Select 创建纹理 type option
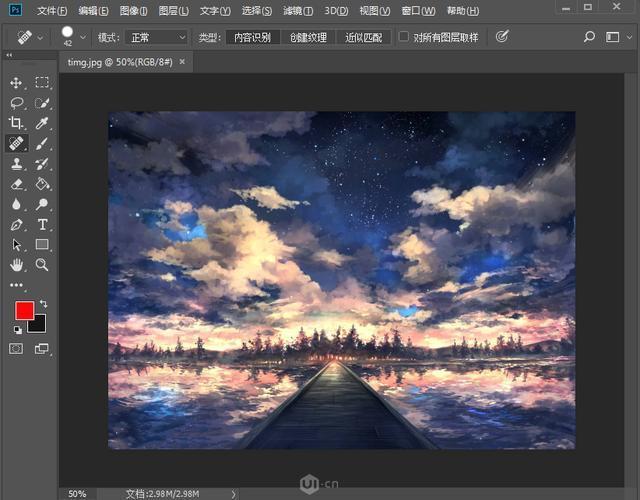Image resolution: width=640 pixels, height=500 pixels. 308,38
